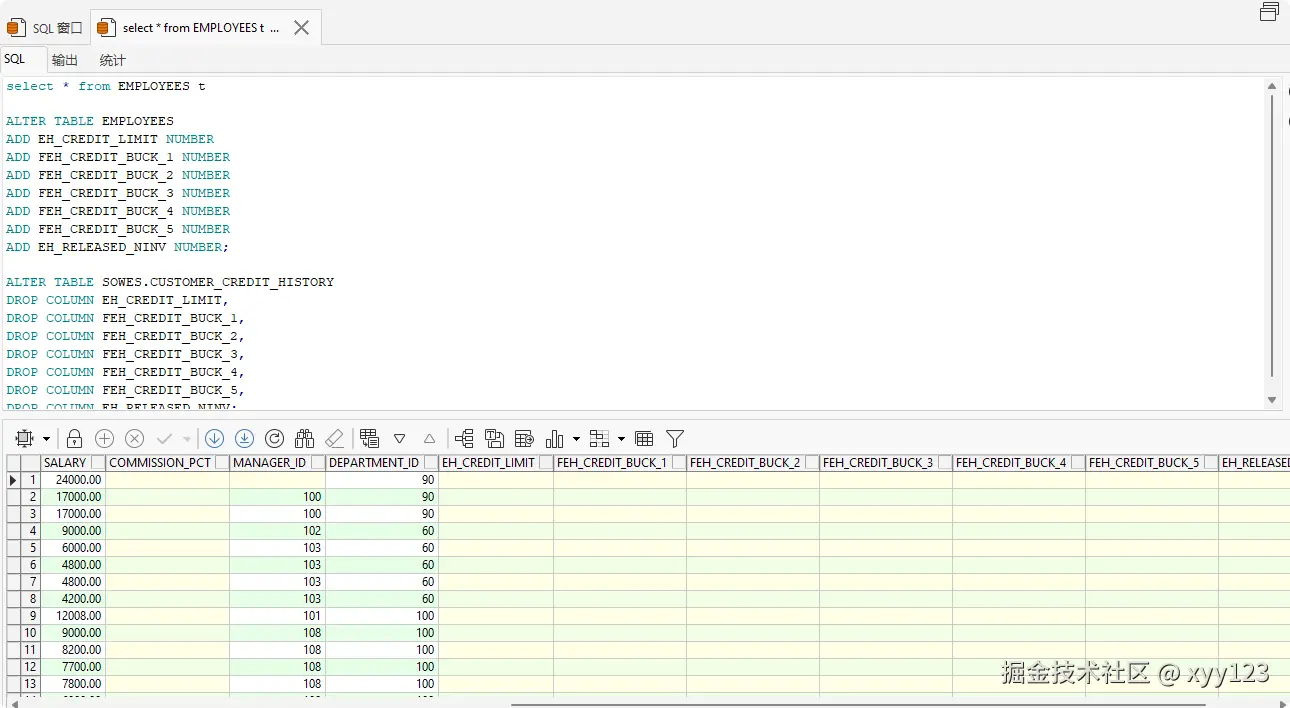The image size is (1290, 708).
Task: Open the 输出 output tab
Action: click(x=65, y=60)
